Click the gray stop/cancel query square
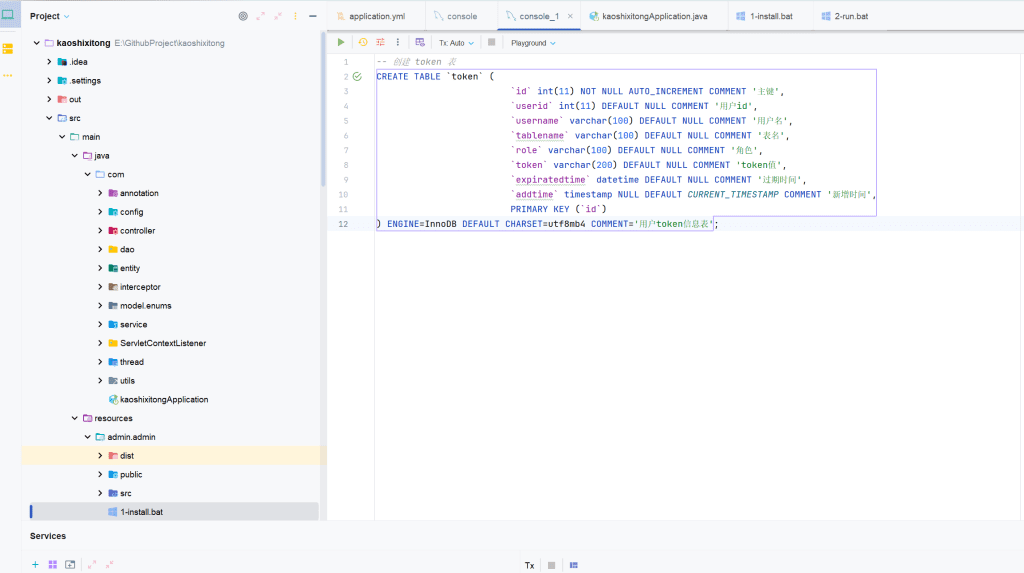The height and width of the screenshot is (573, 1024). pyautogui.click(x=492, y=42)
